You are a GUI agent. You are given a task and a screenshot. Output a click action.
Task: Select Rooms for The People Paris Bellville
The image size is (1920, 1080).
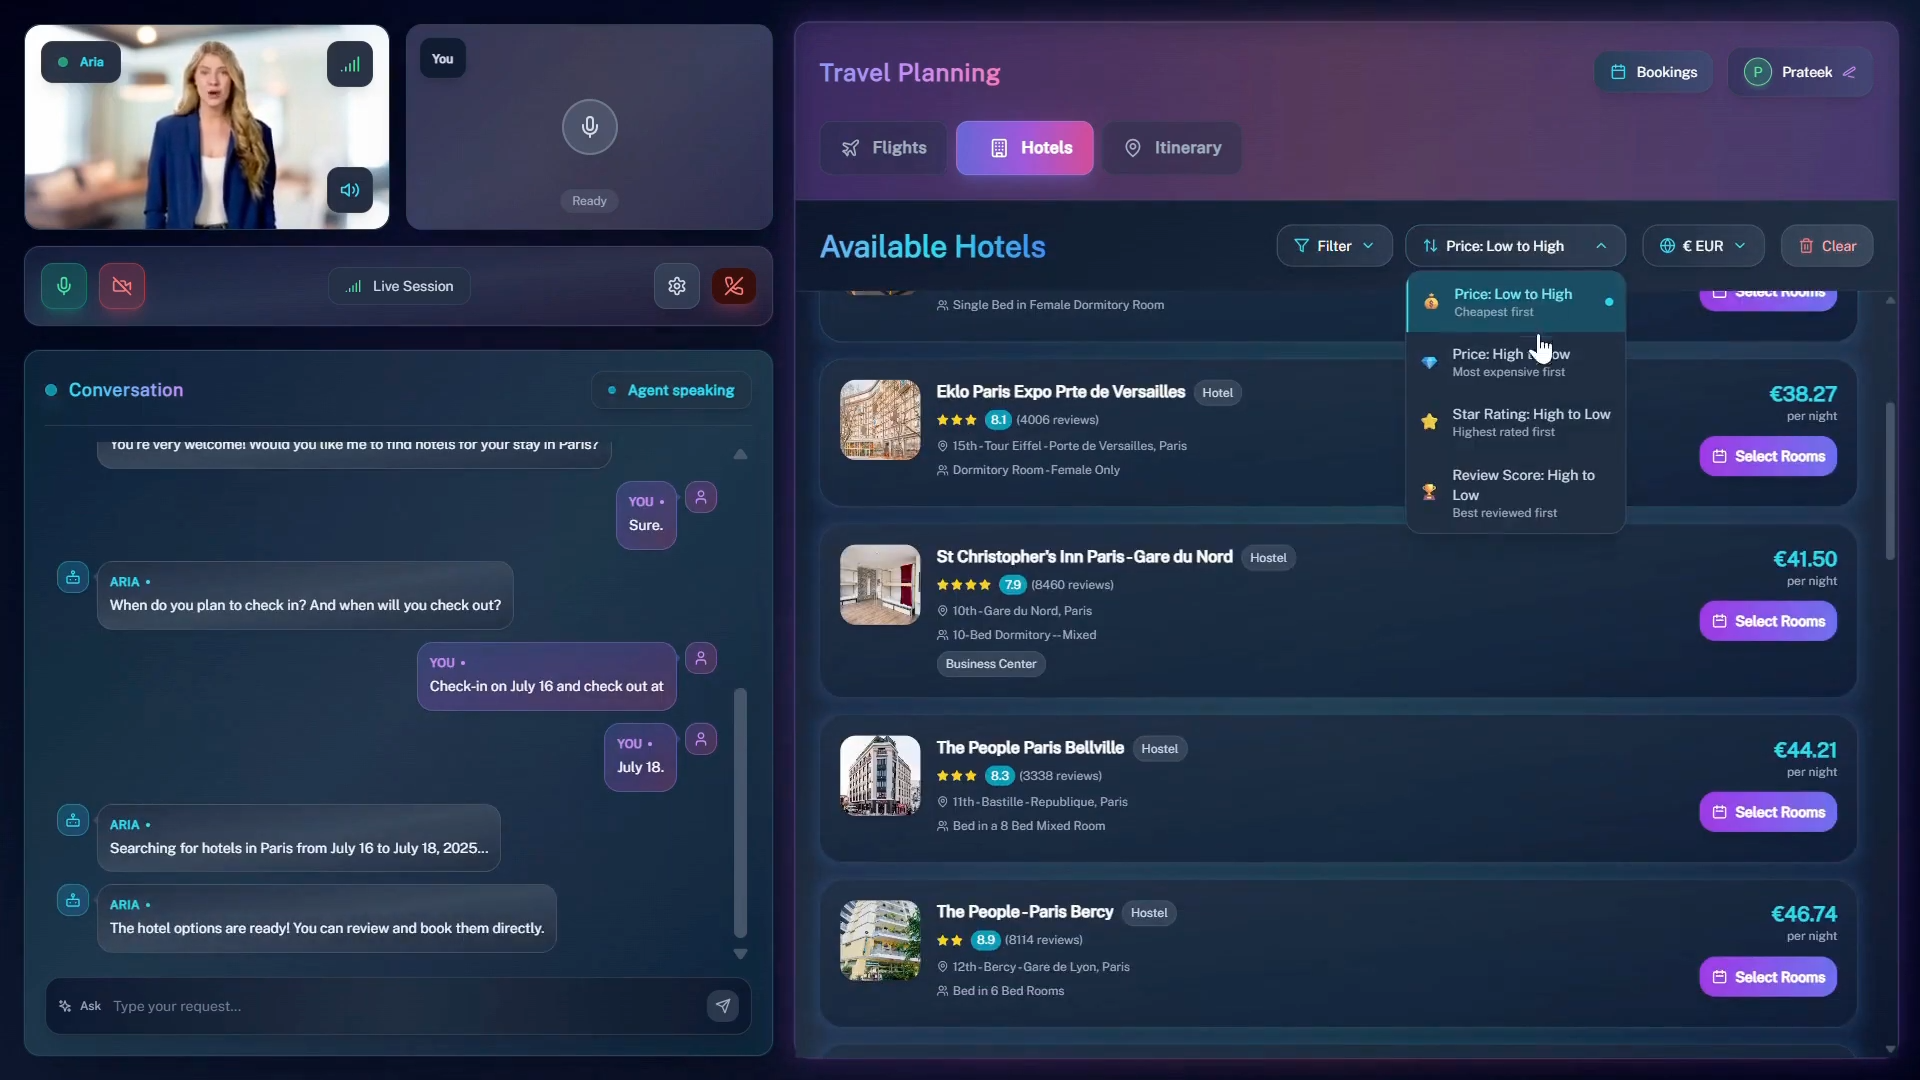tap(1767, 812)
